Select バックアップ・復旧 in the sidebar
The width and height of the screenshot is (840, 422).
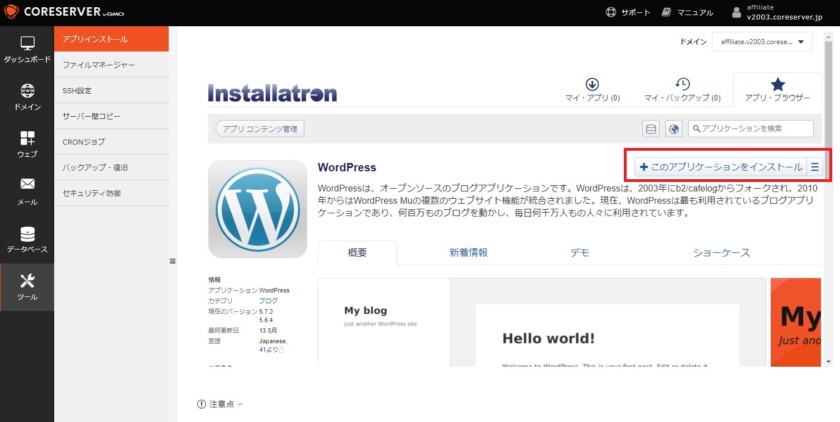pos(111,168)
